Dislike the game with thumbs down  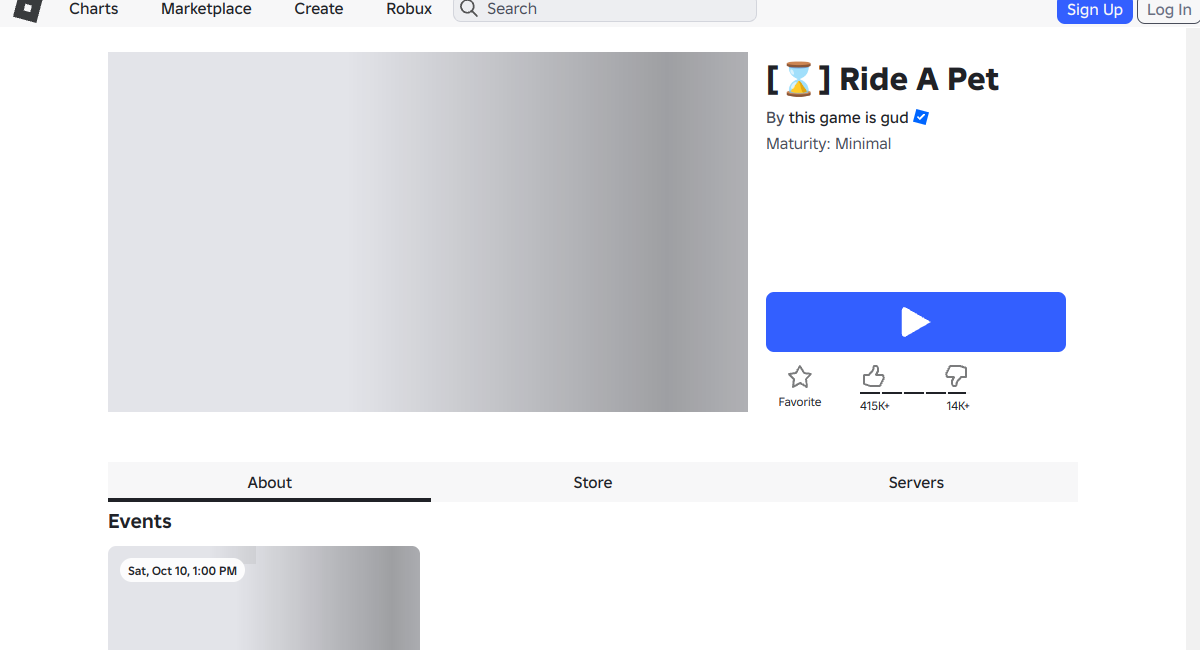956,376
